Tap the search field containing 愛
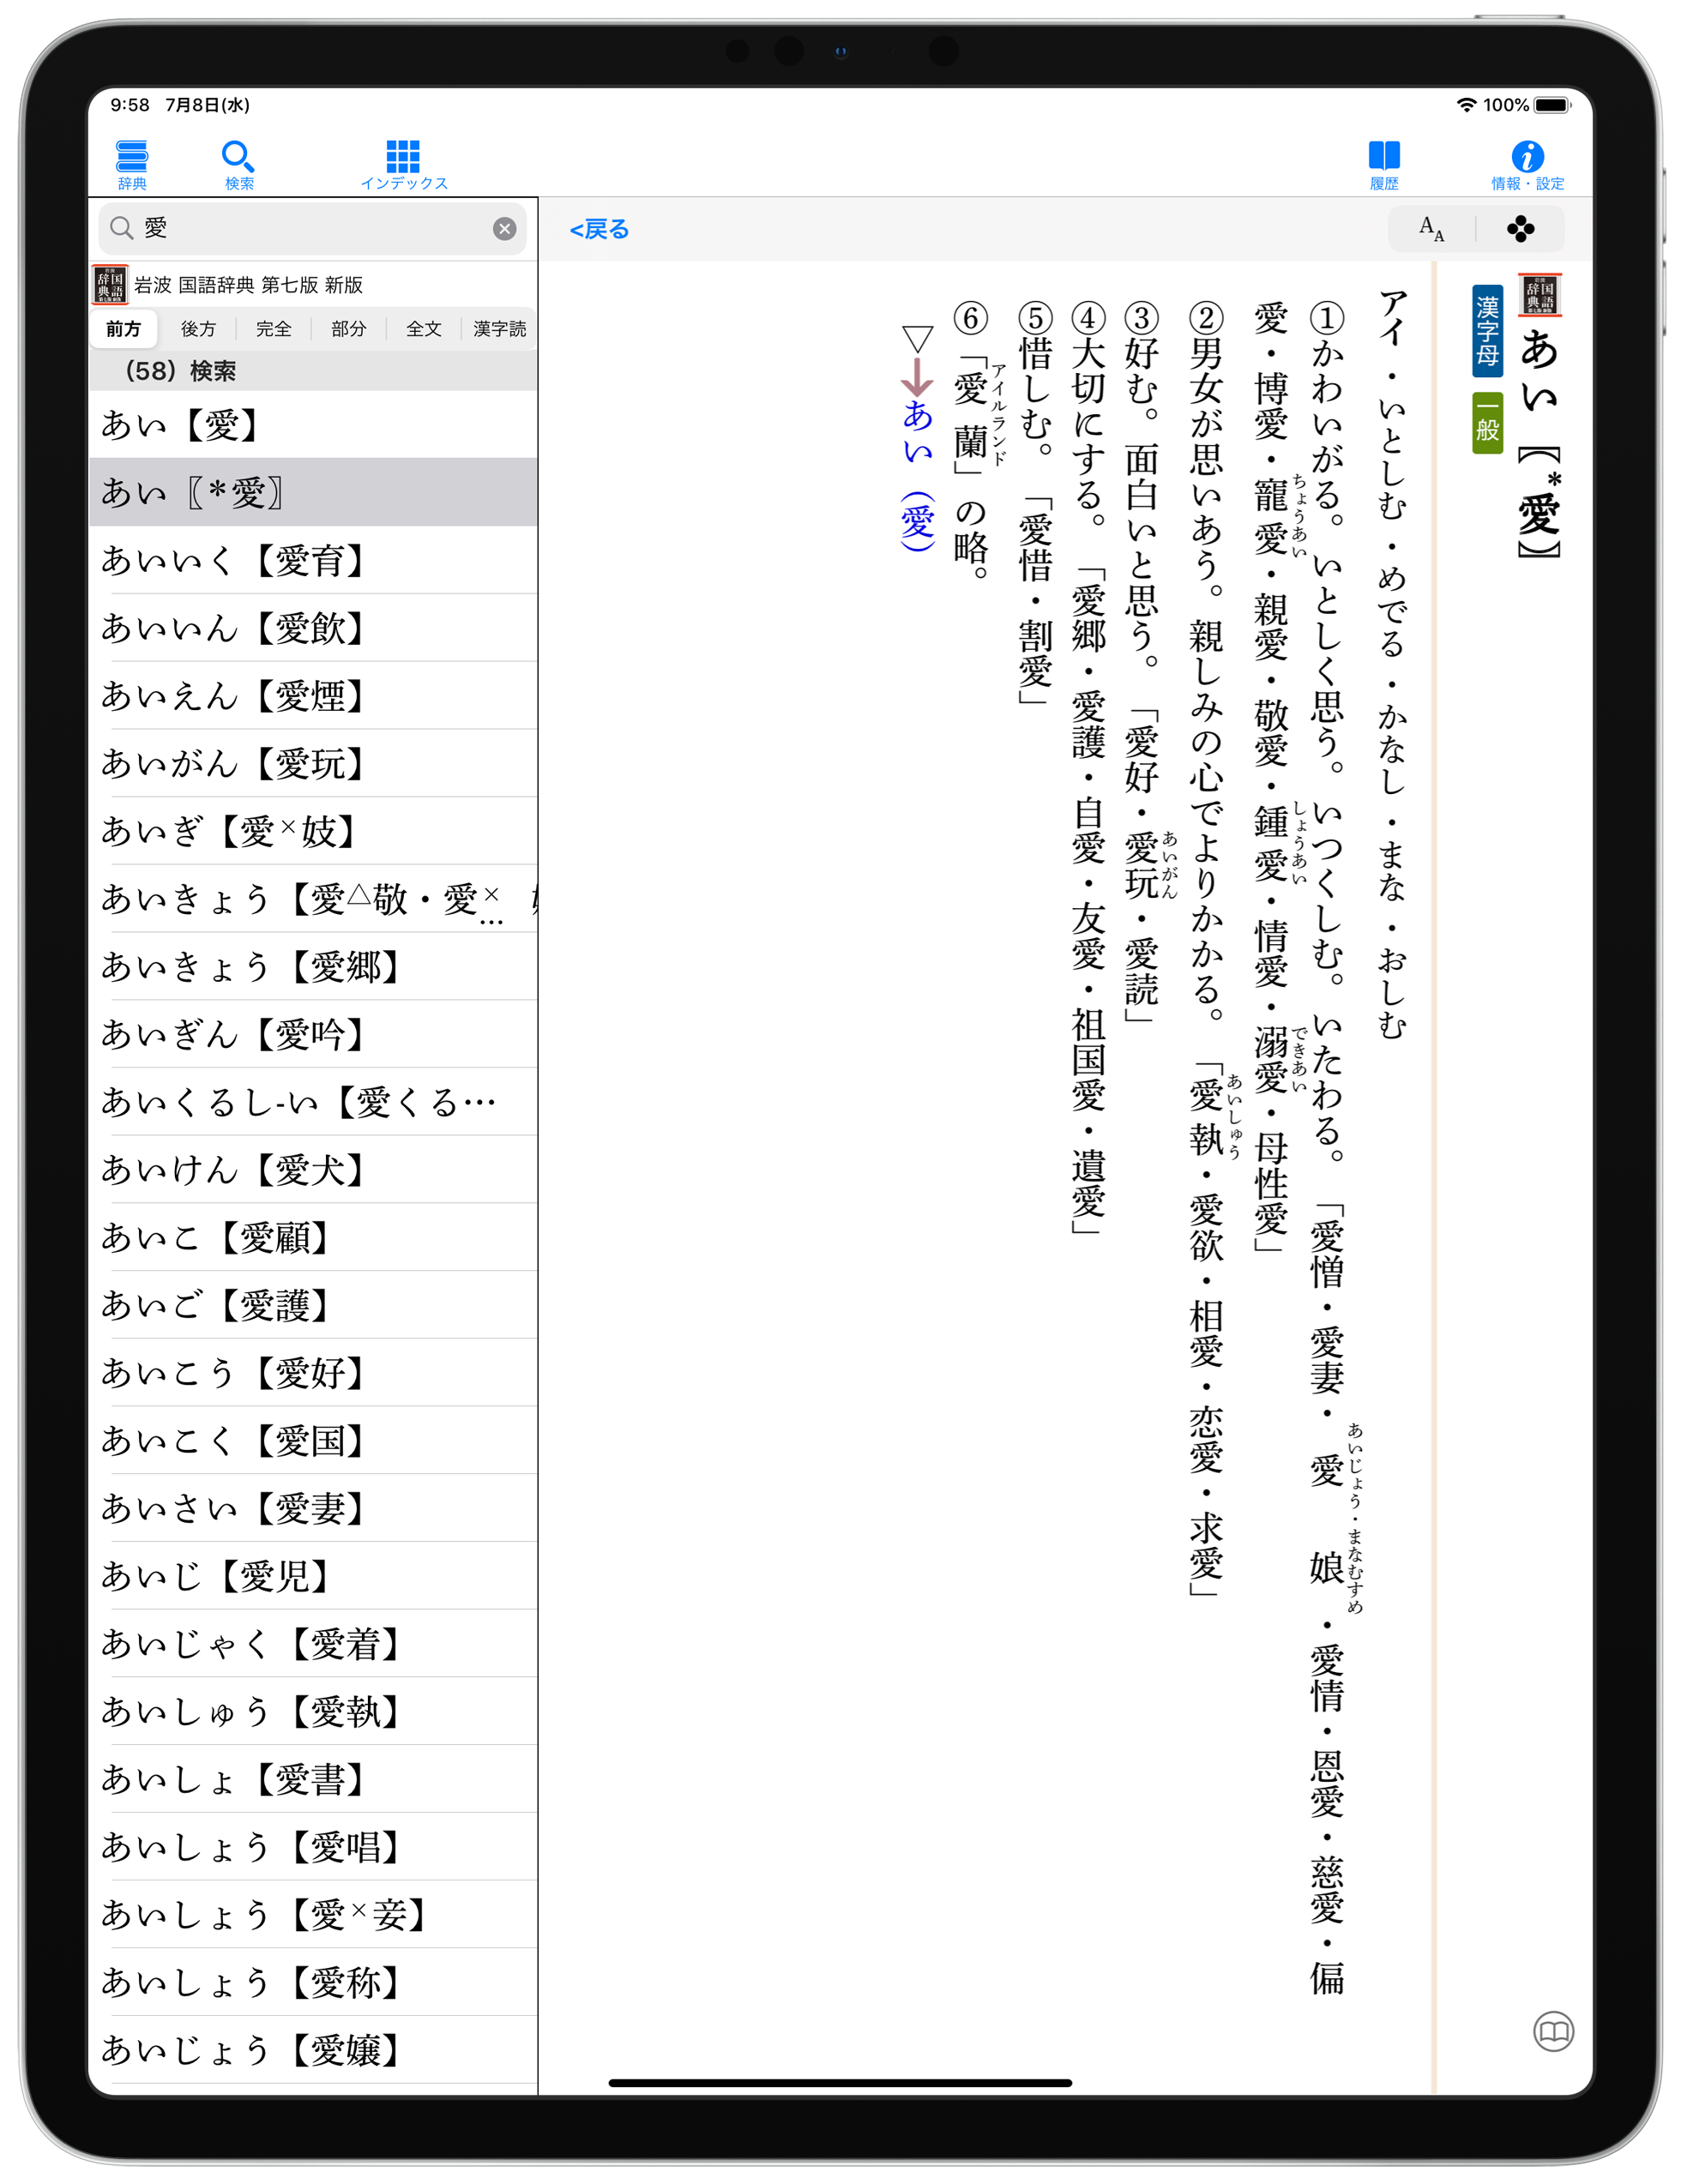 [x=300, y=229]
